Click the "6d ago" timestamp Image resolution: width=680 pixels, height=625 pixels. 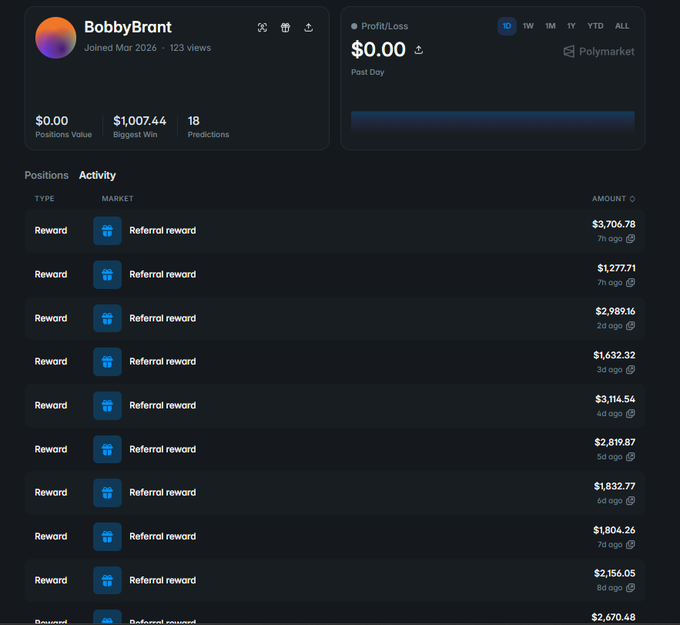pyautogui.click(x=609, y=501)
